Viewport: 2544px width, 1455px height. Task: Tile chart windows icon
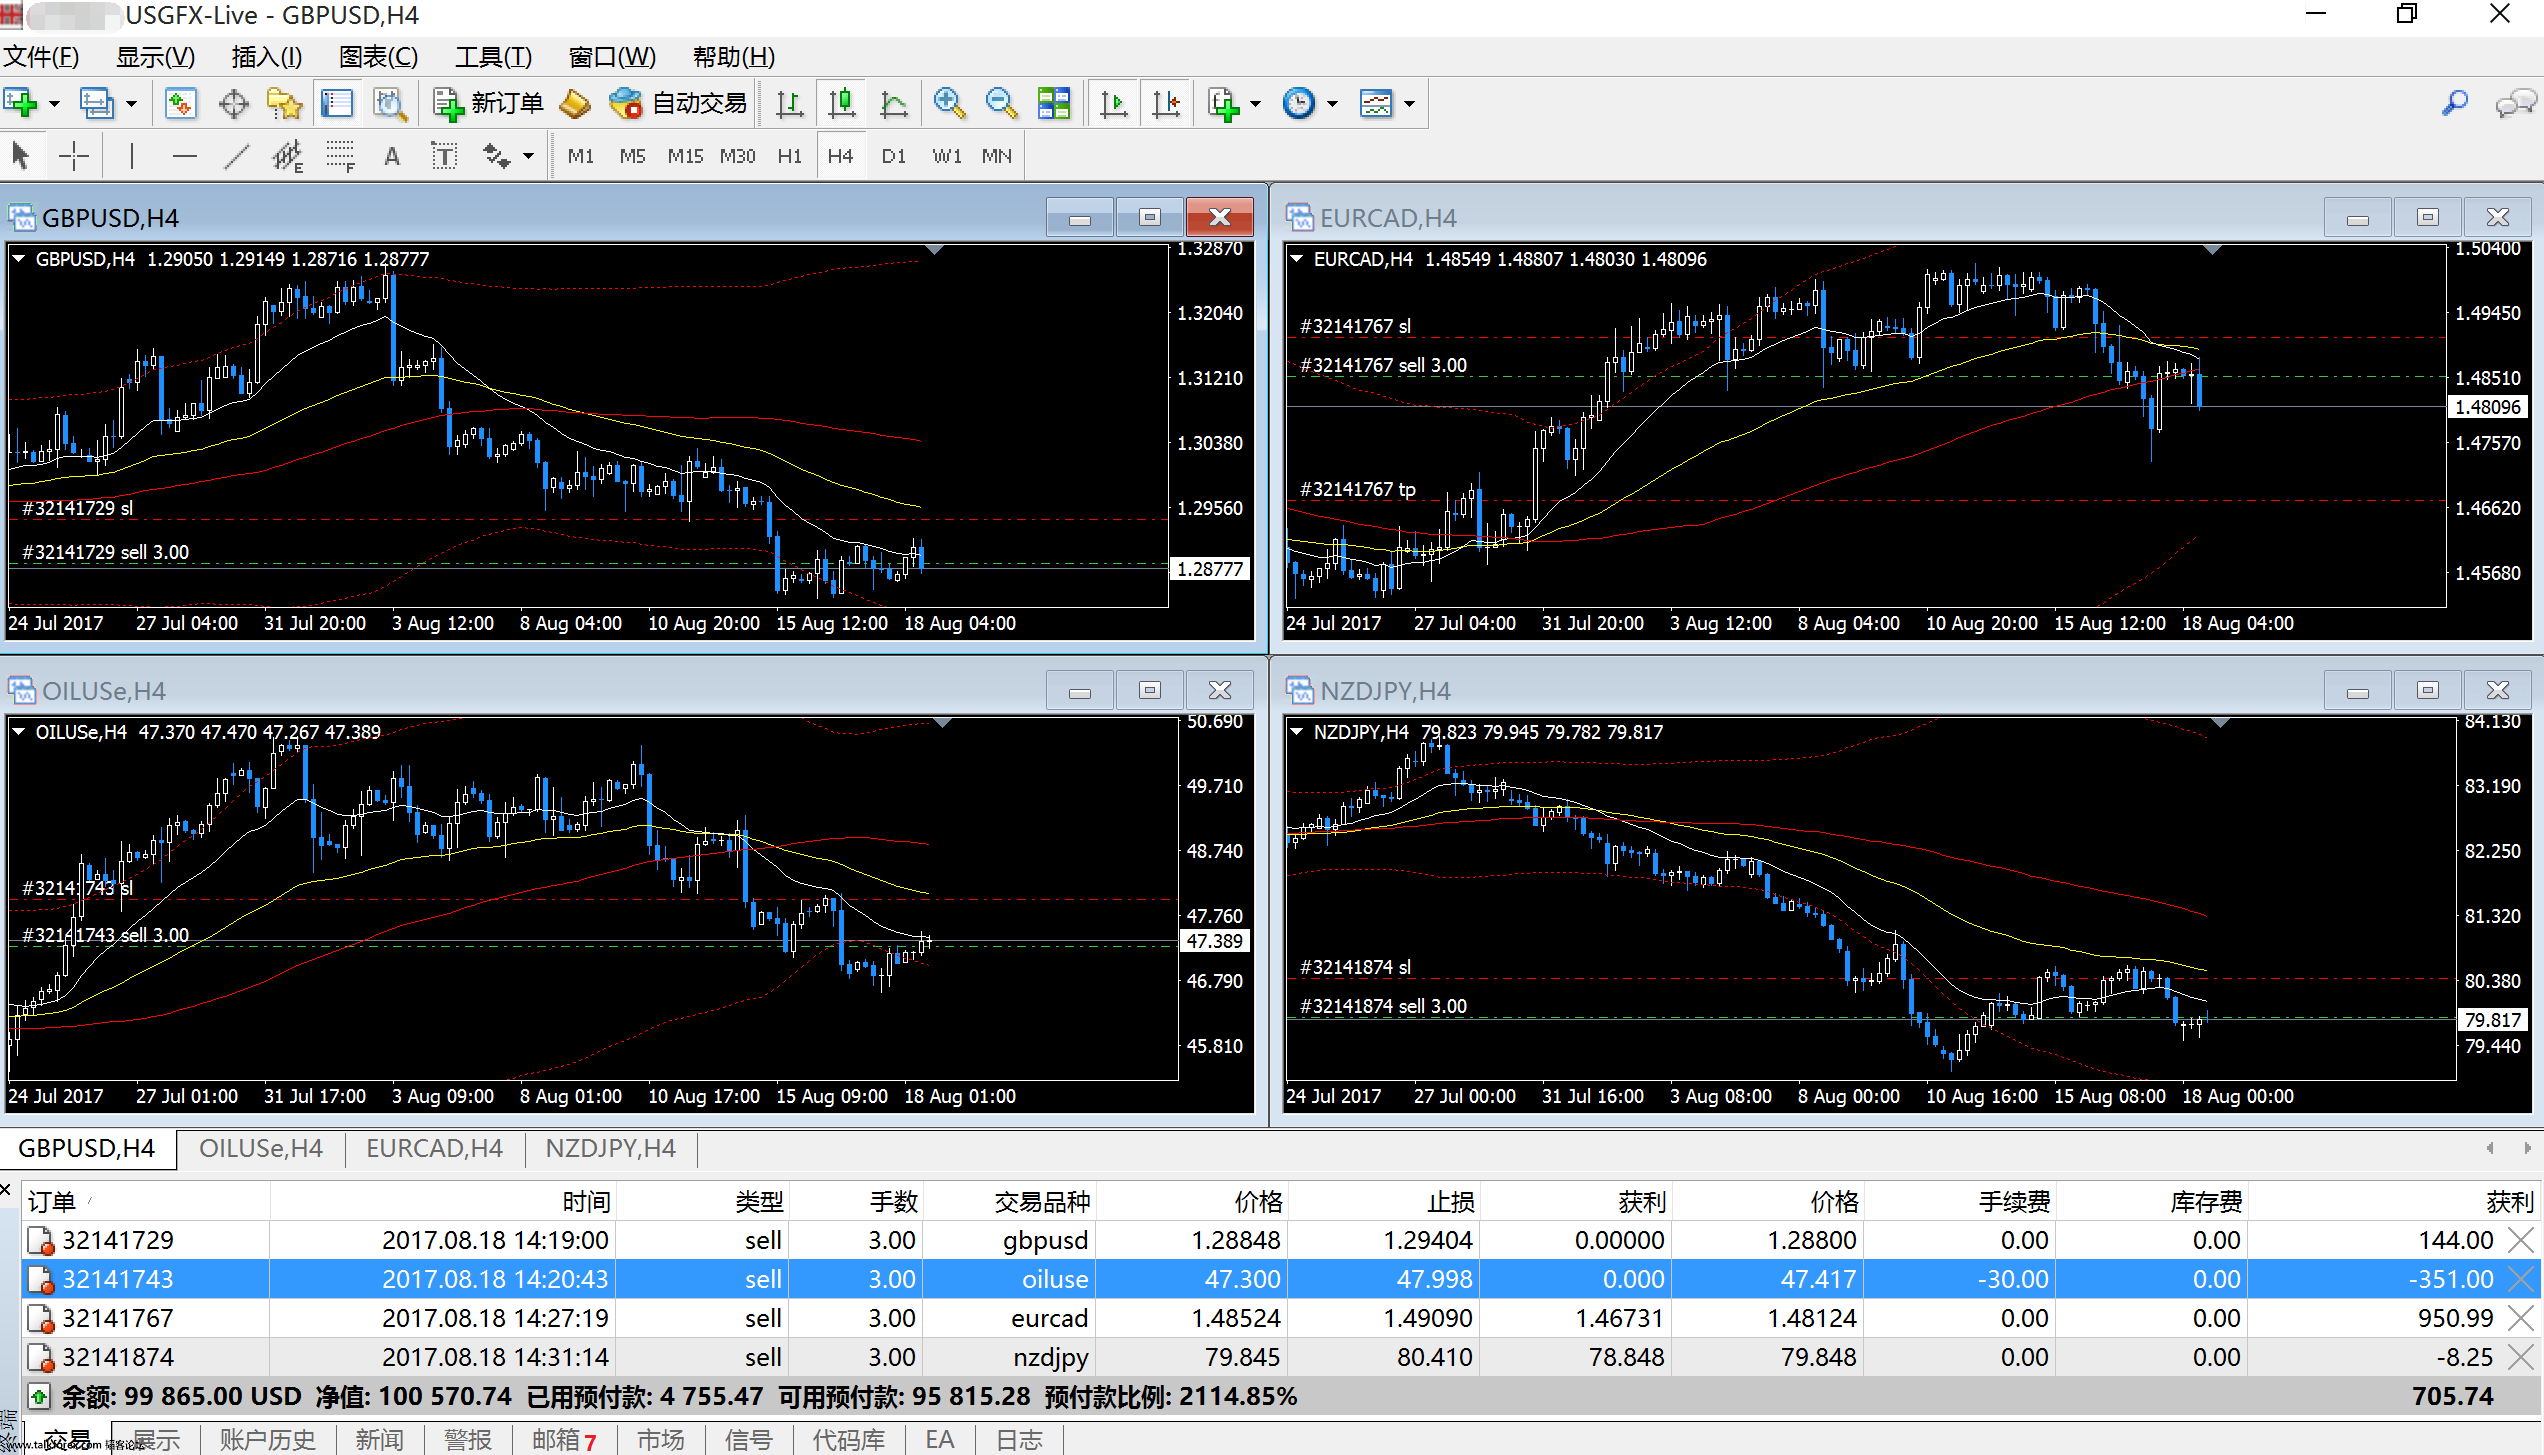(1054, 103)
